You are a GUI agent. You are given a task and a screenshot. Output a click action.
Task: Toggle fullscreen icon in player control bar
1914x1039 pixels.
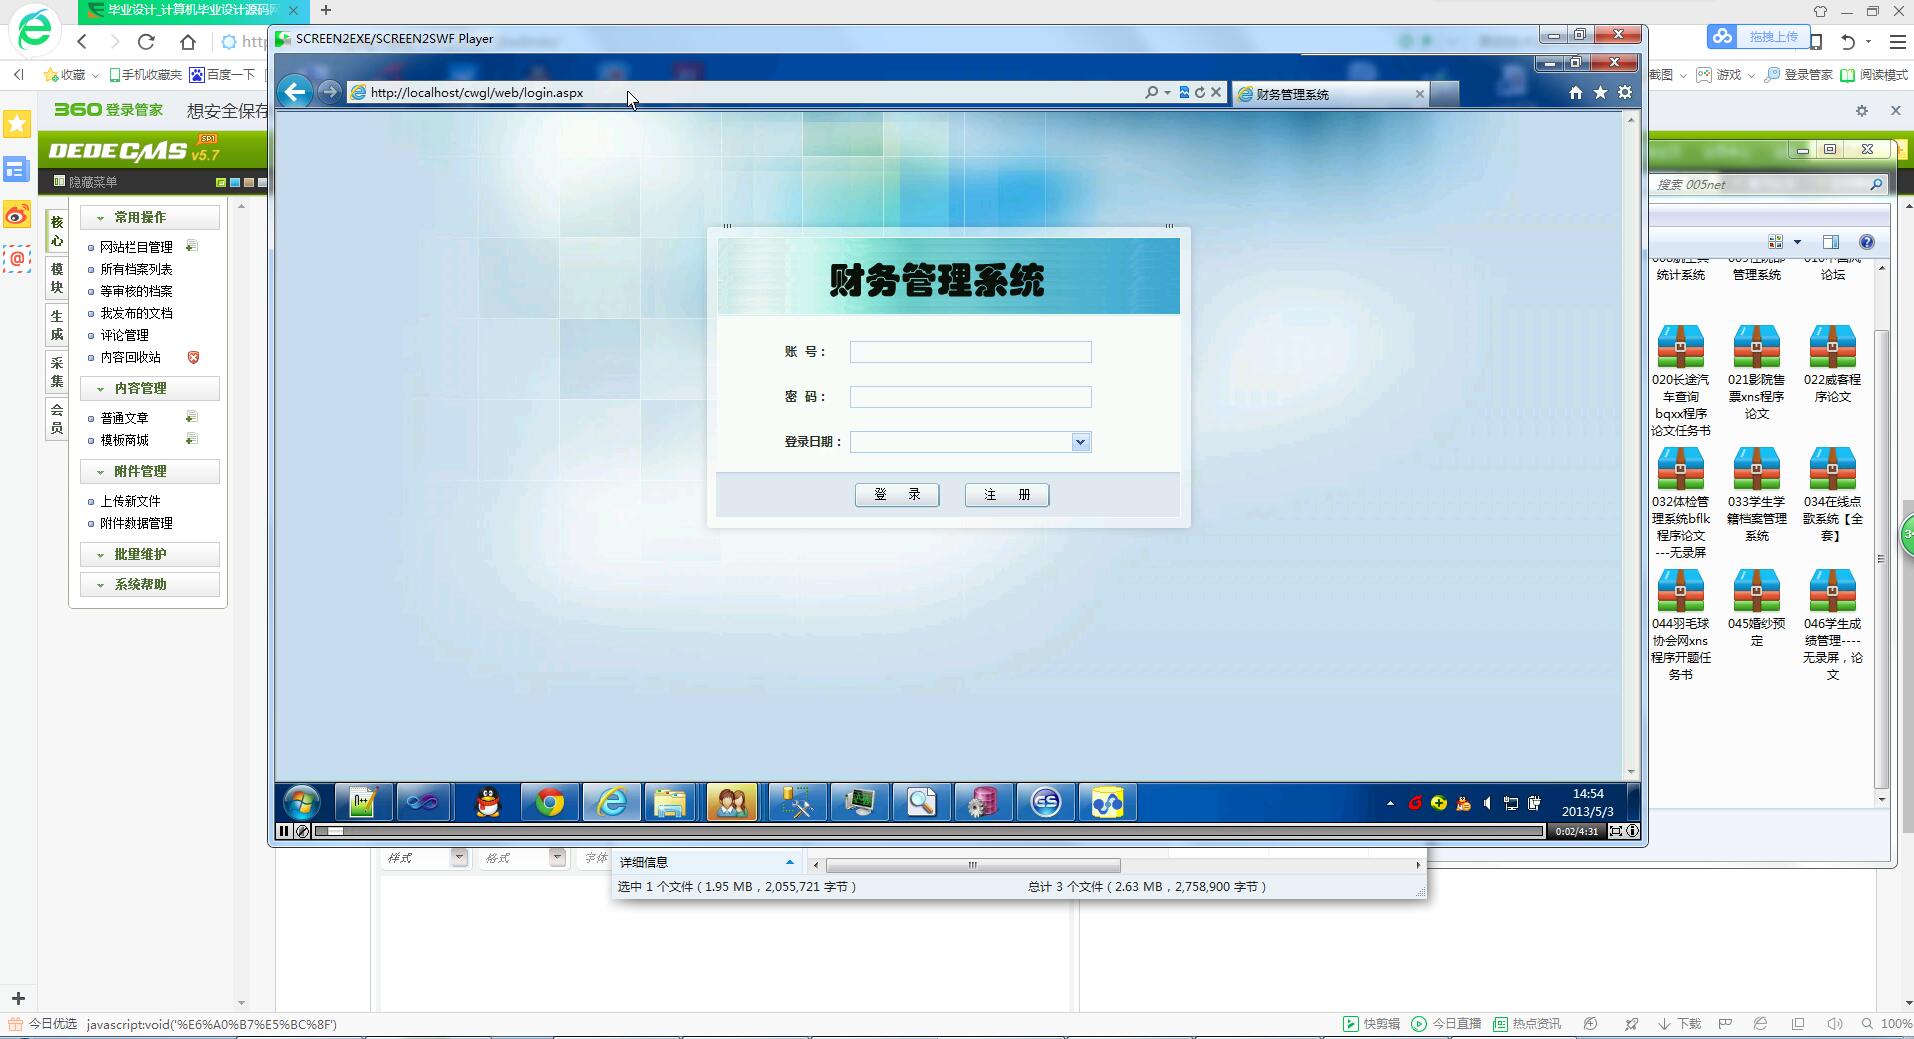tap(1615, 831)
